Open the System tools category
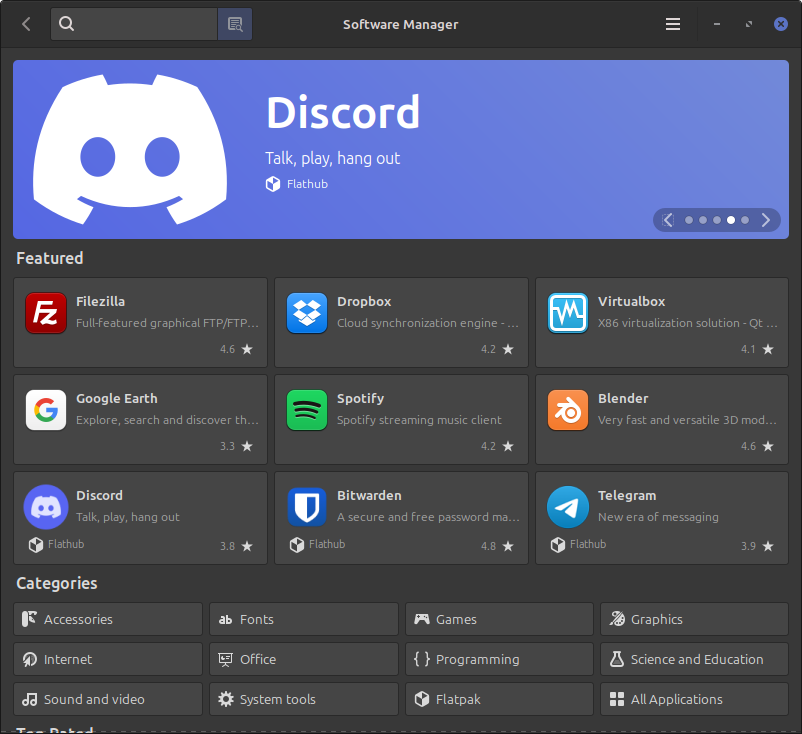This screenshot has height=734, width=802. (x=304, y=699)
